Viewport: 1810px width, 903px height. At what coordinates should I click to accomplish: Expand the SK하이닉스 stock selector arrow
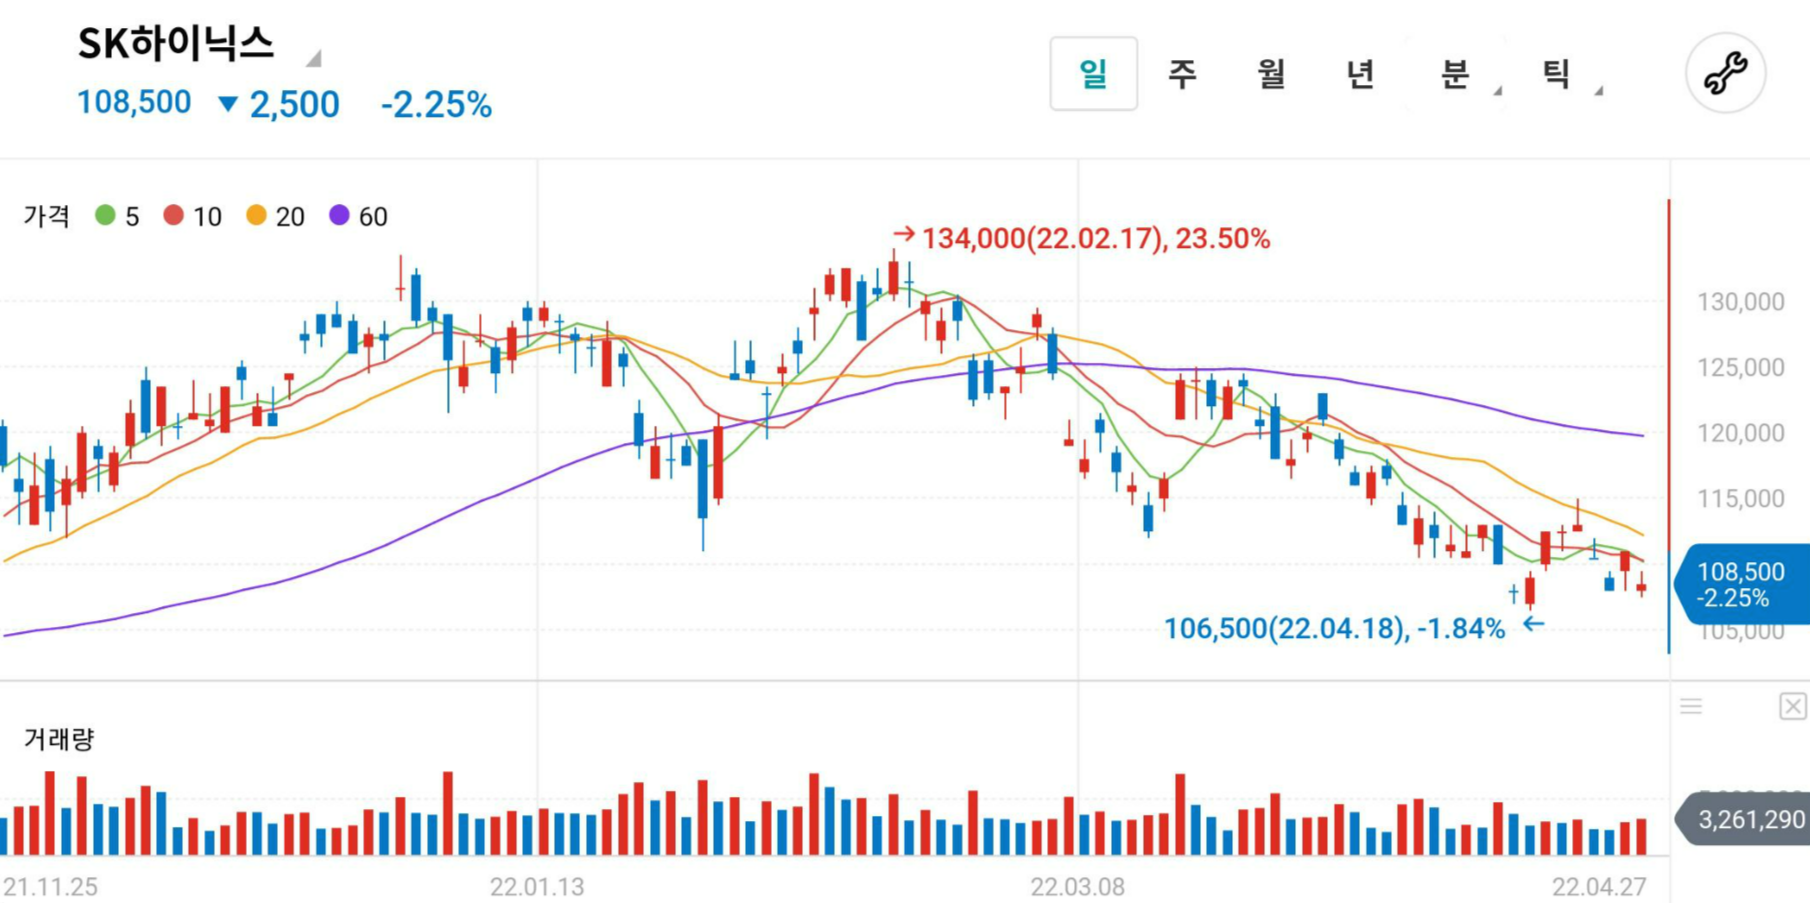point(314,58)
